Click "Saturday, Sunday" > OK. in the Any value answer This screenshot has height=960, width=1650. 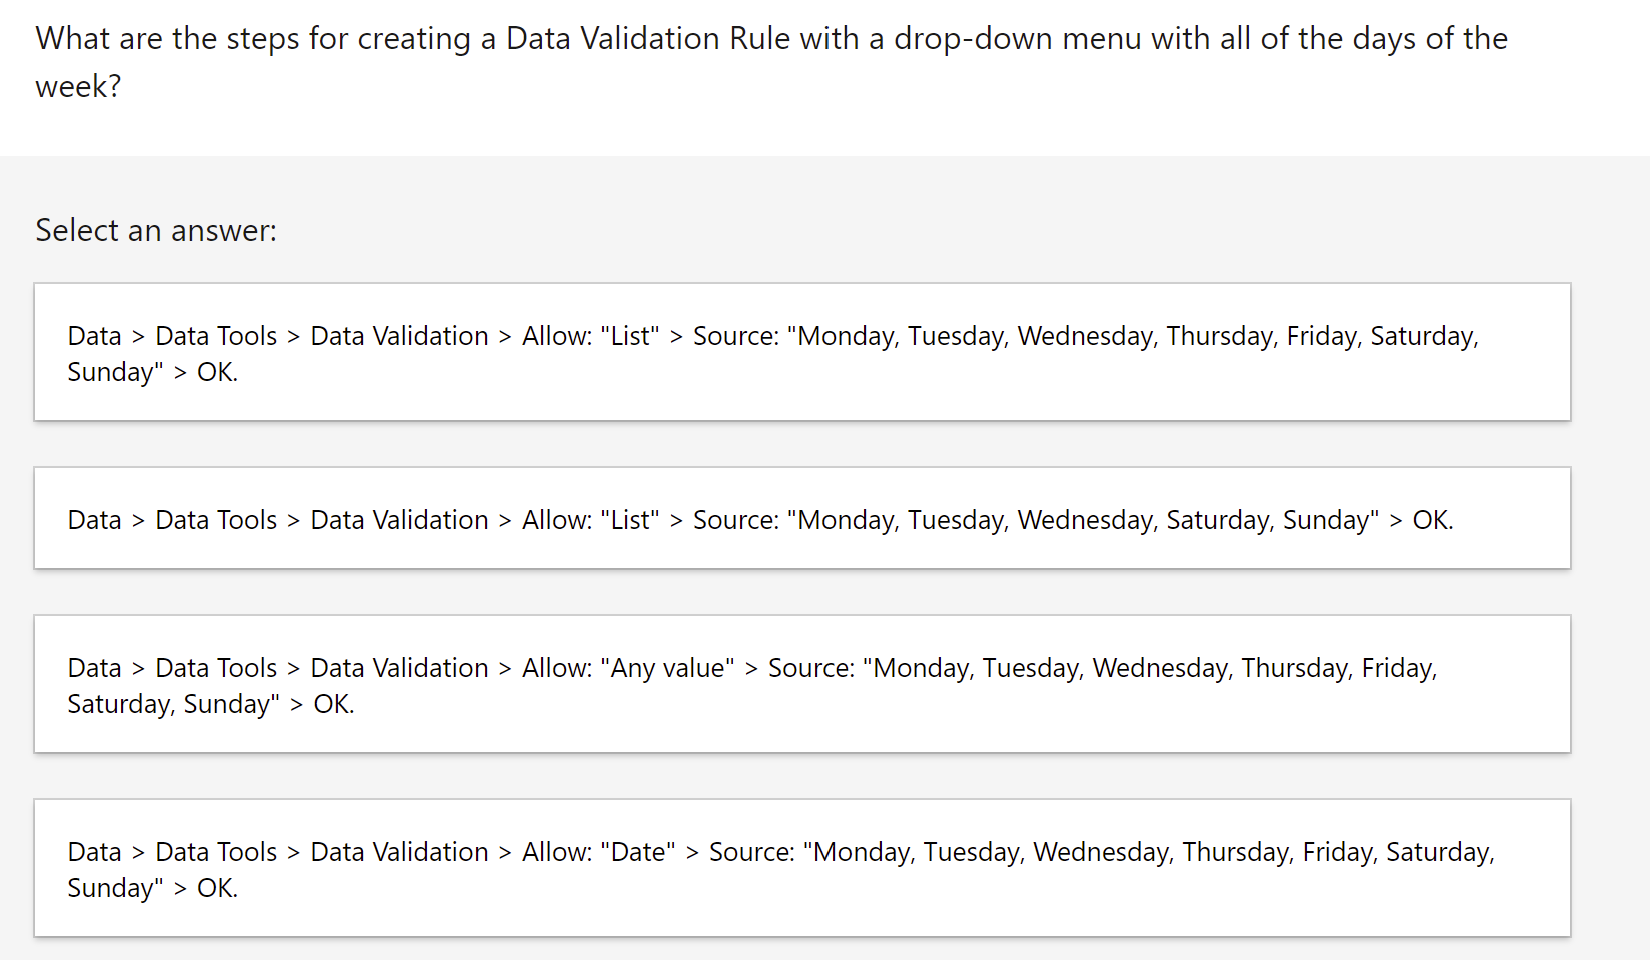(x=211, y=704)
